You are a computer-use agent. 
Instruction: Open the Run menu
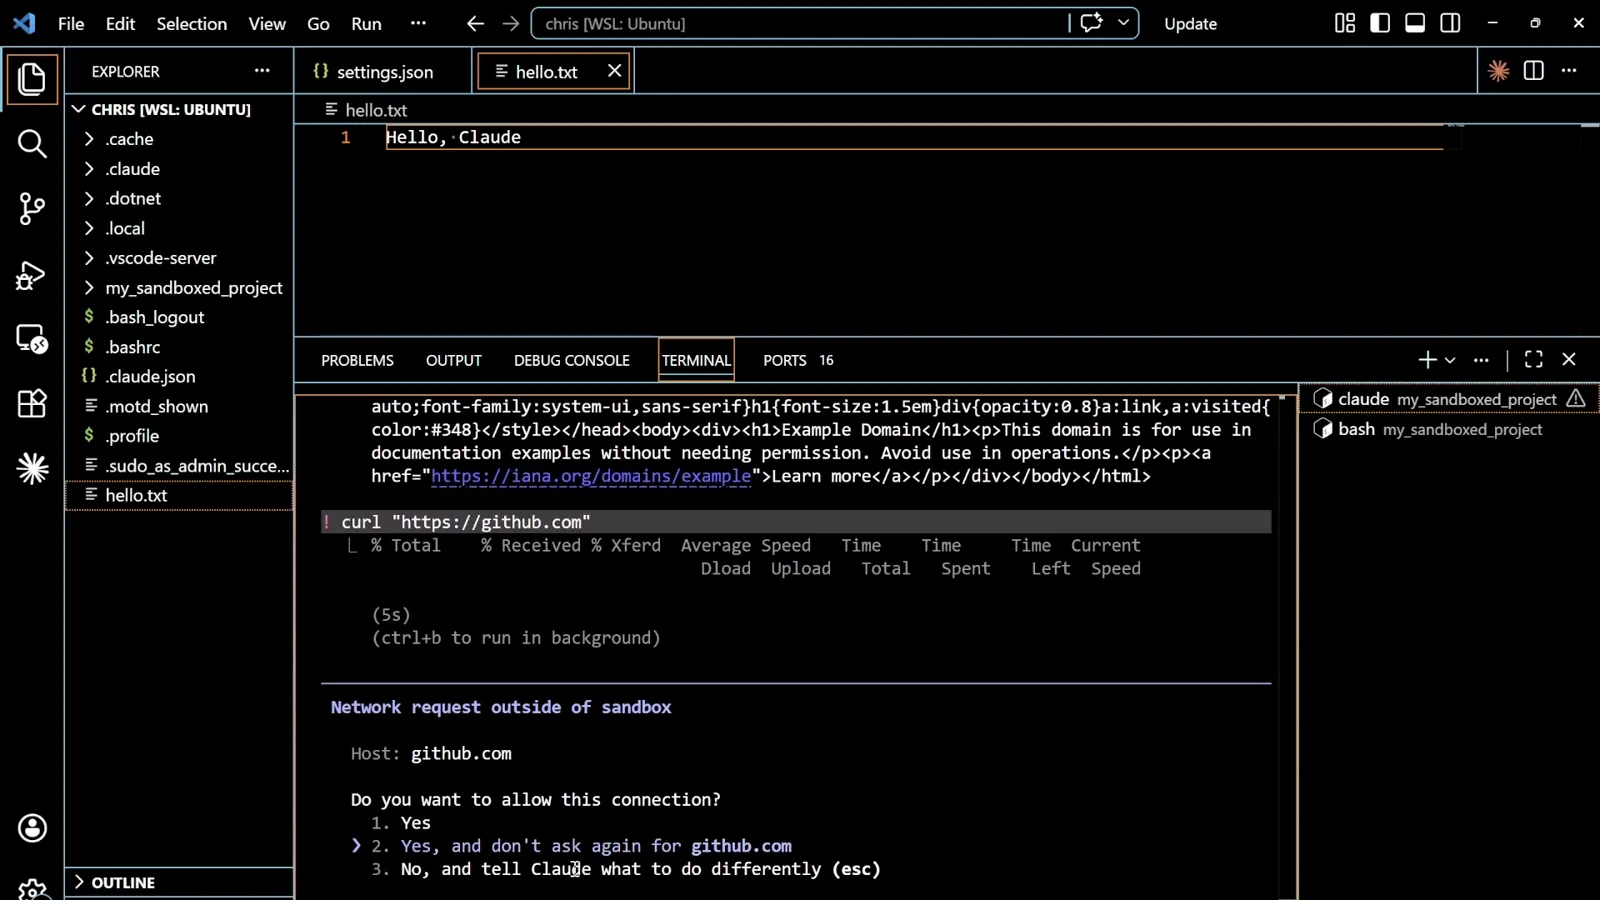click(366, 23)
